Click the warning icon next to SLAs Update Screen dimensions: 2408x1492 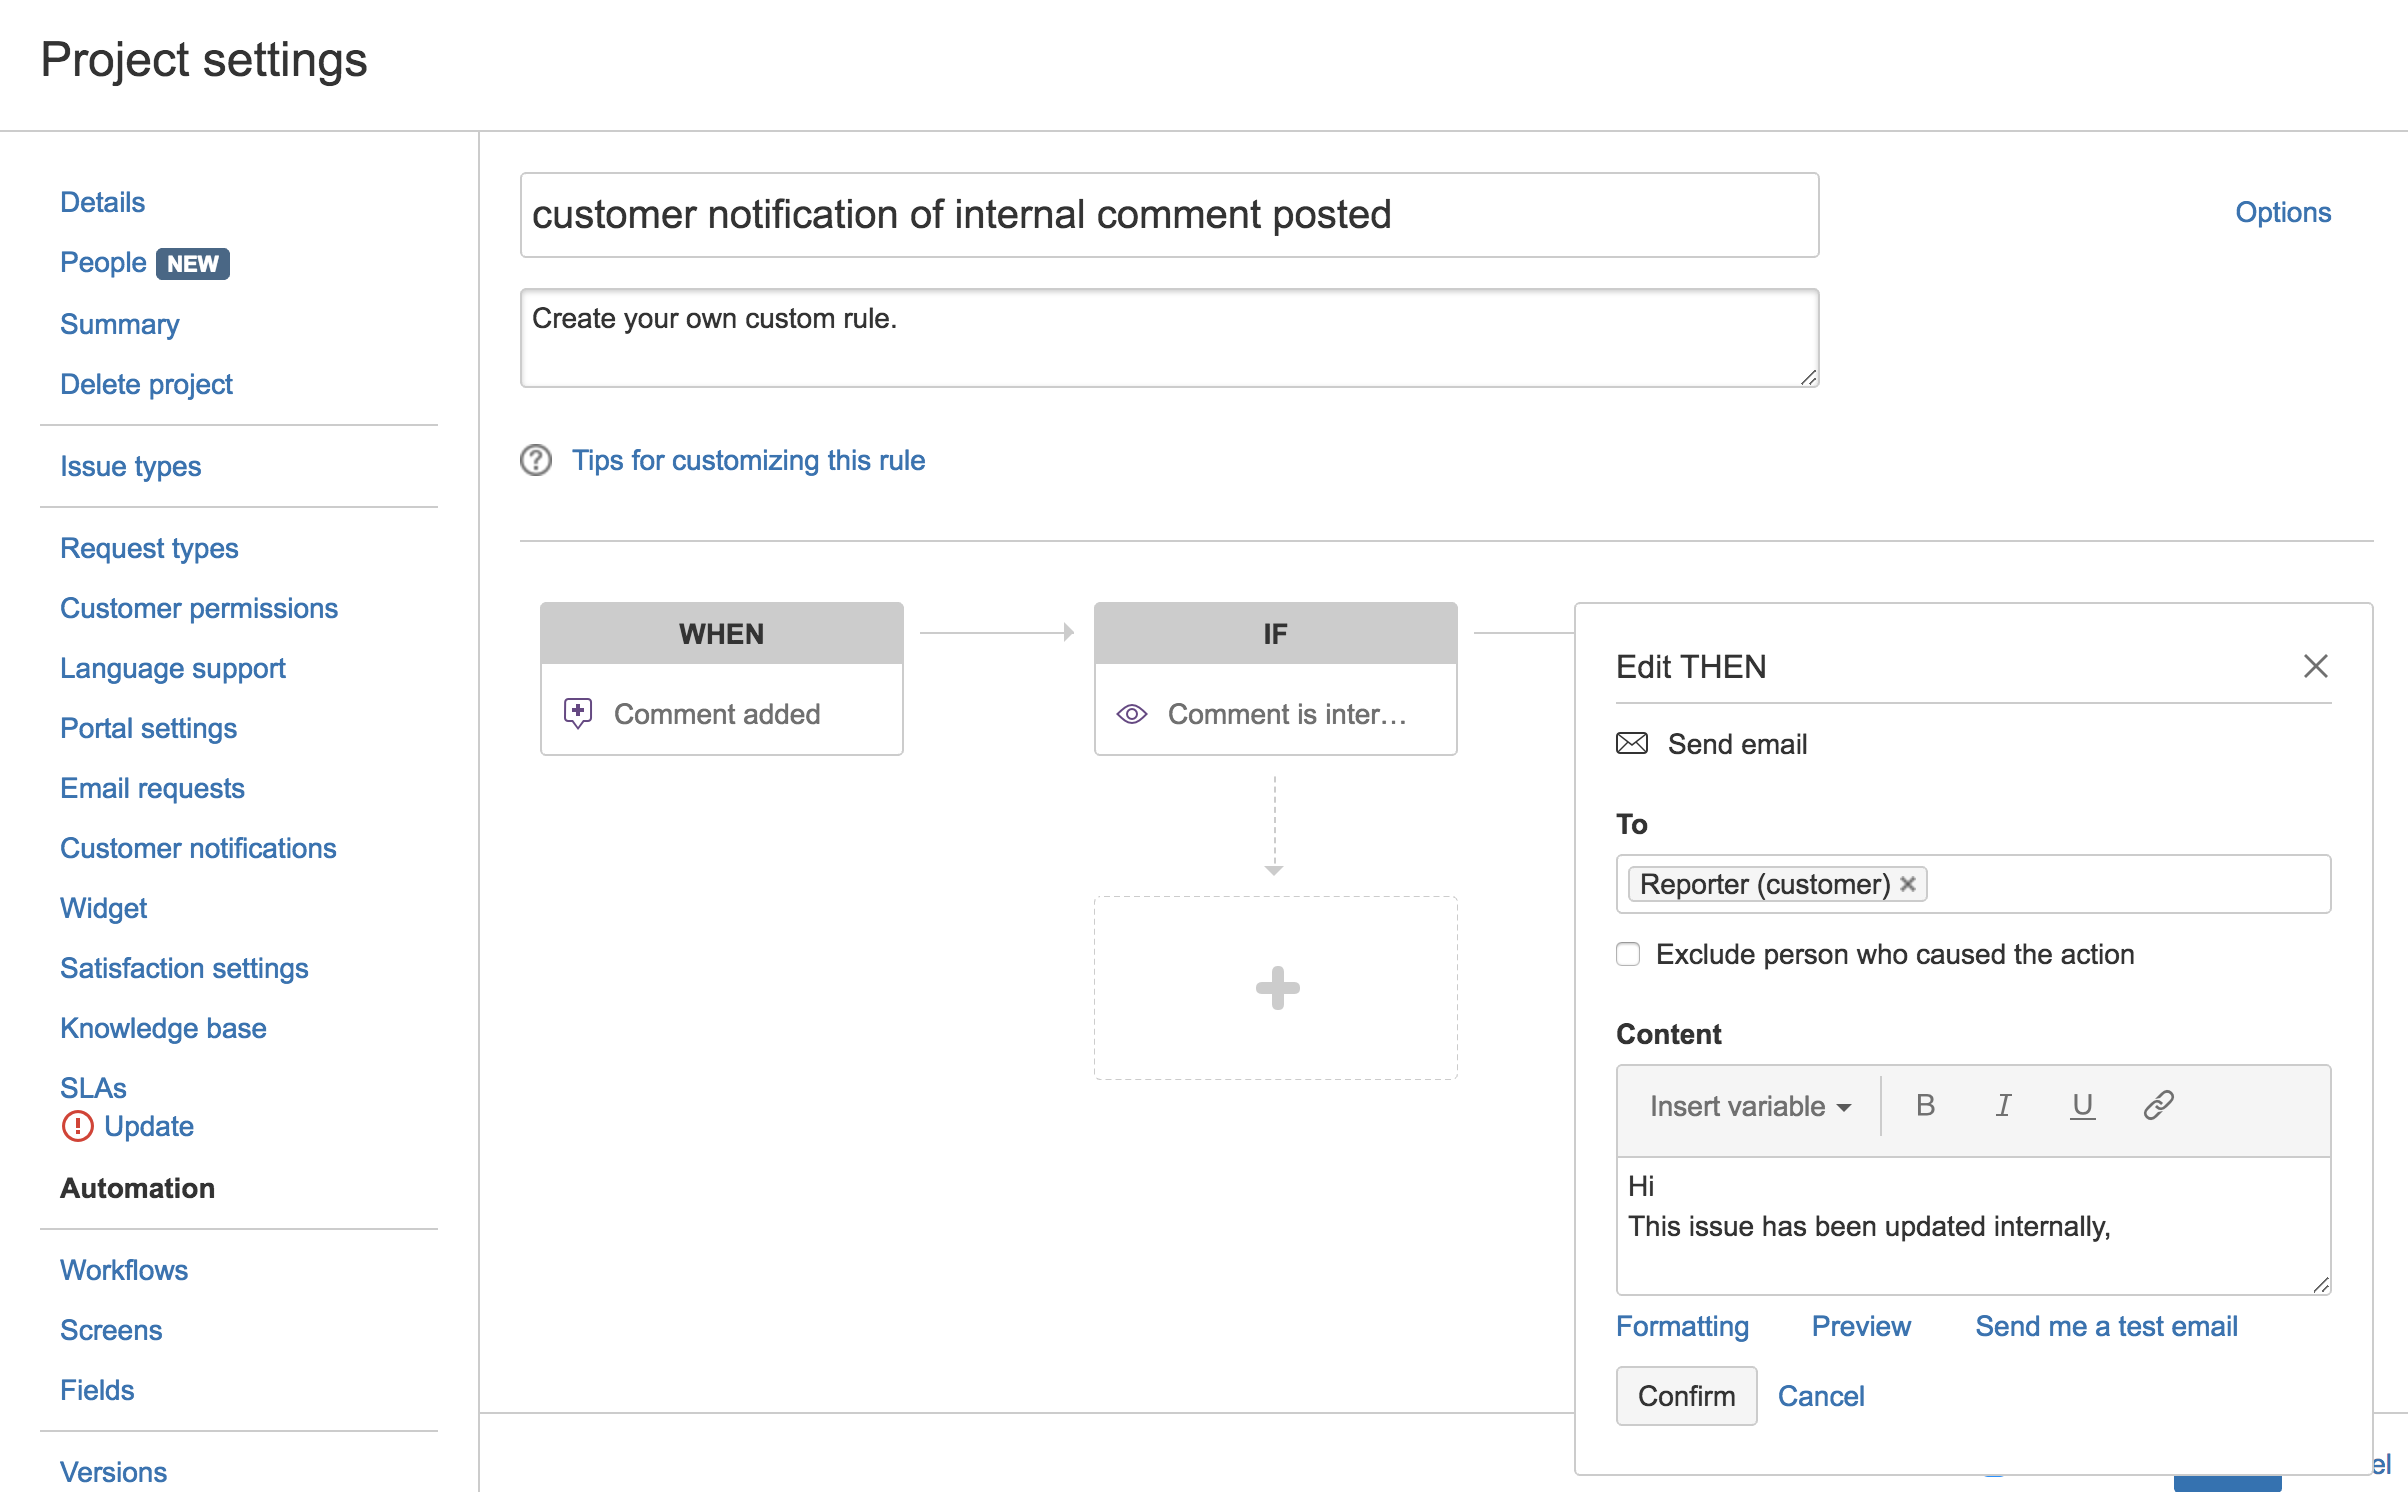click(76, 1126)
